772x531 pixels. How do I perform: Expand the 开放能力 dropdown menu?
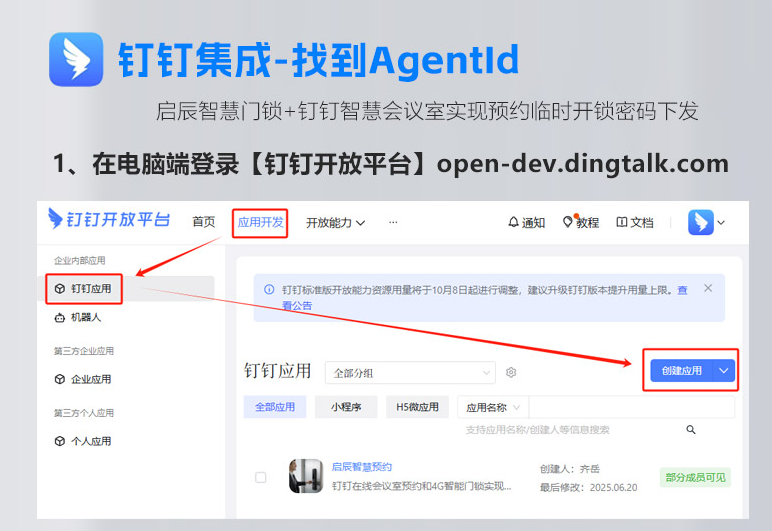click(x=335, y=223)
